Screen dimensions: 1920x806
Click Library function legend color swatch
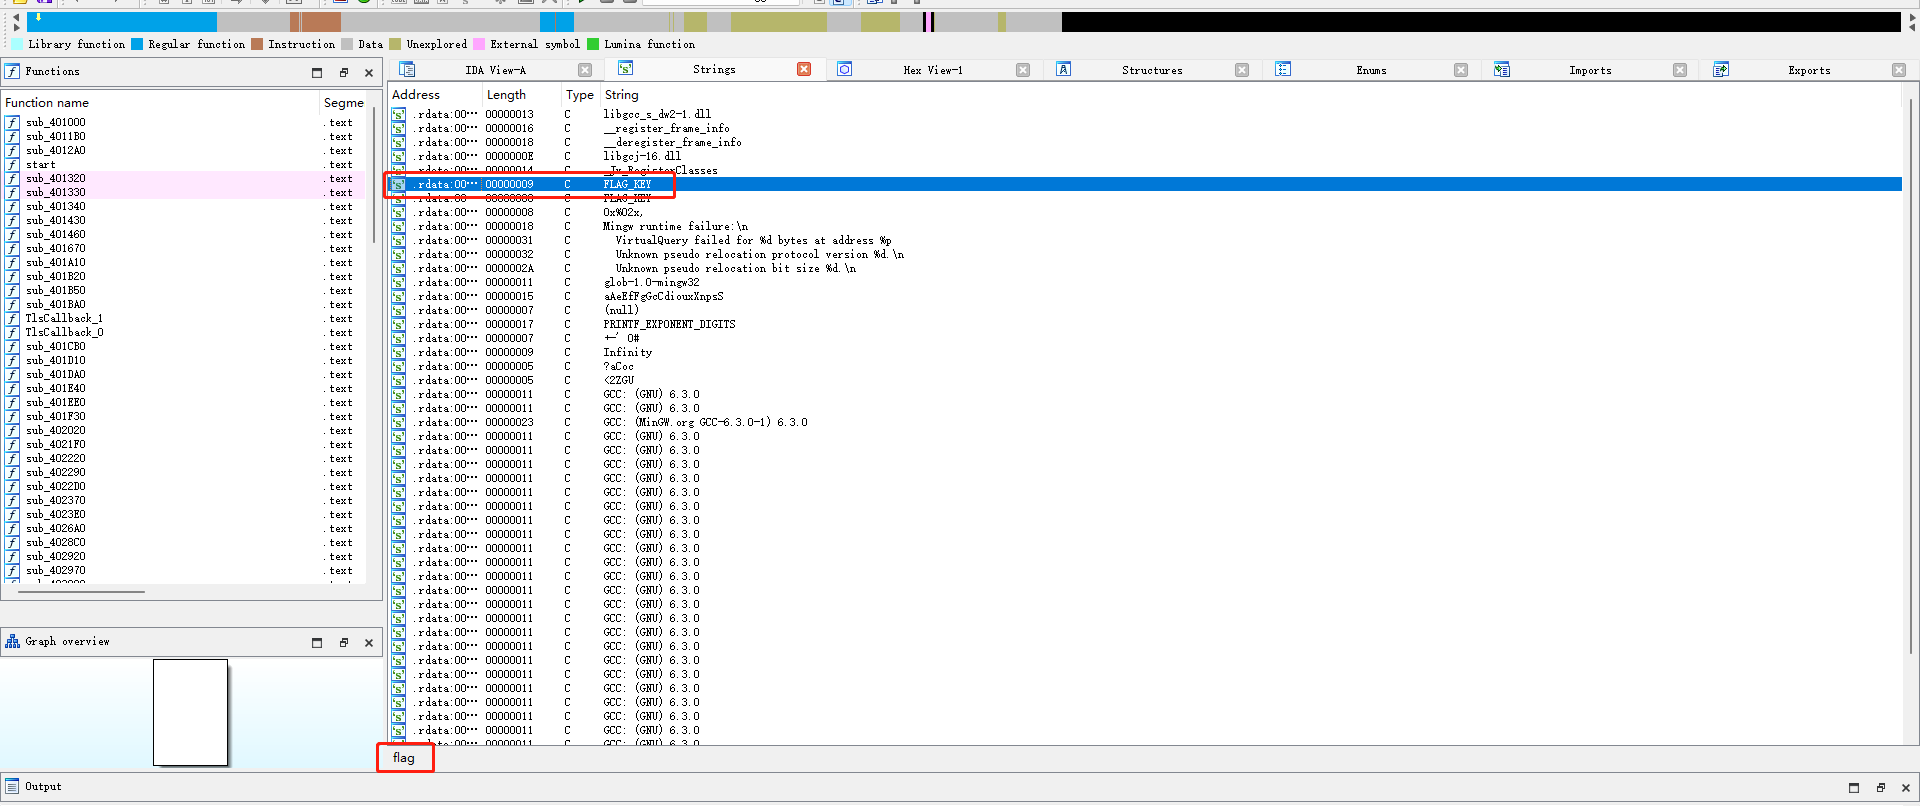coord(17,44)
